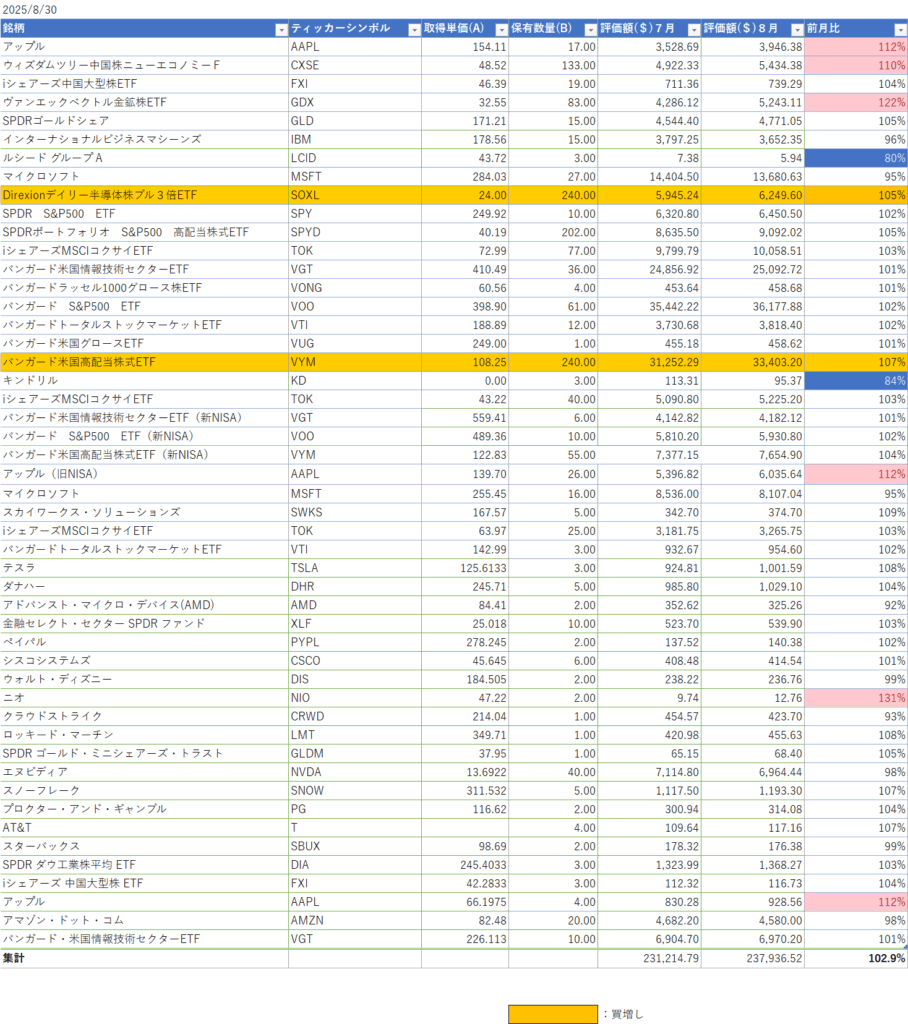Image resolution: width=908 pixels, height=1024 pixels.
Task: Select the アップル（旧NISA） name cell
Action: (x=144, y=474)
